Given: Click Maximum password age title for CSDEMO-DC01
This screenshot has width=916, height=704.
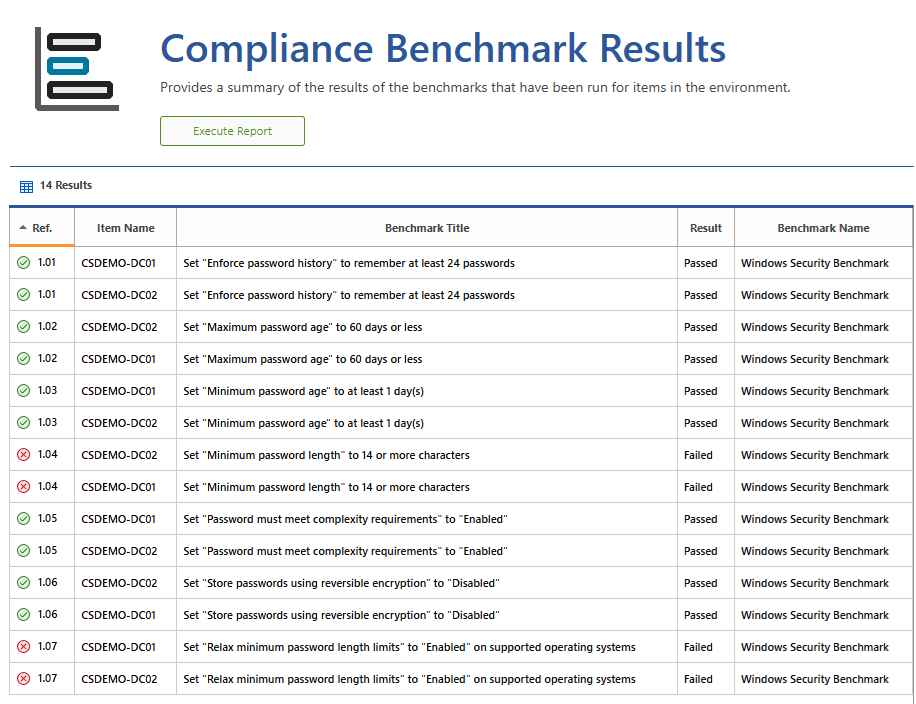Looking at the screenshot, I should pyautogui.click(x=303, y=359).
